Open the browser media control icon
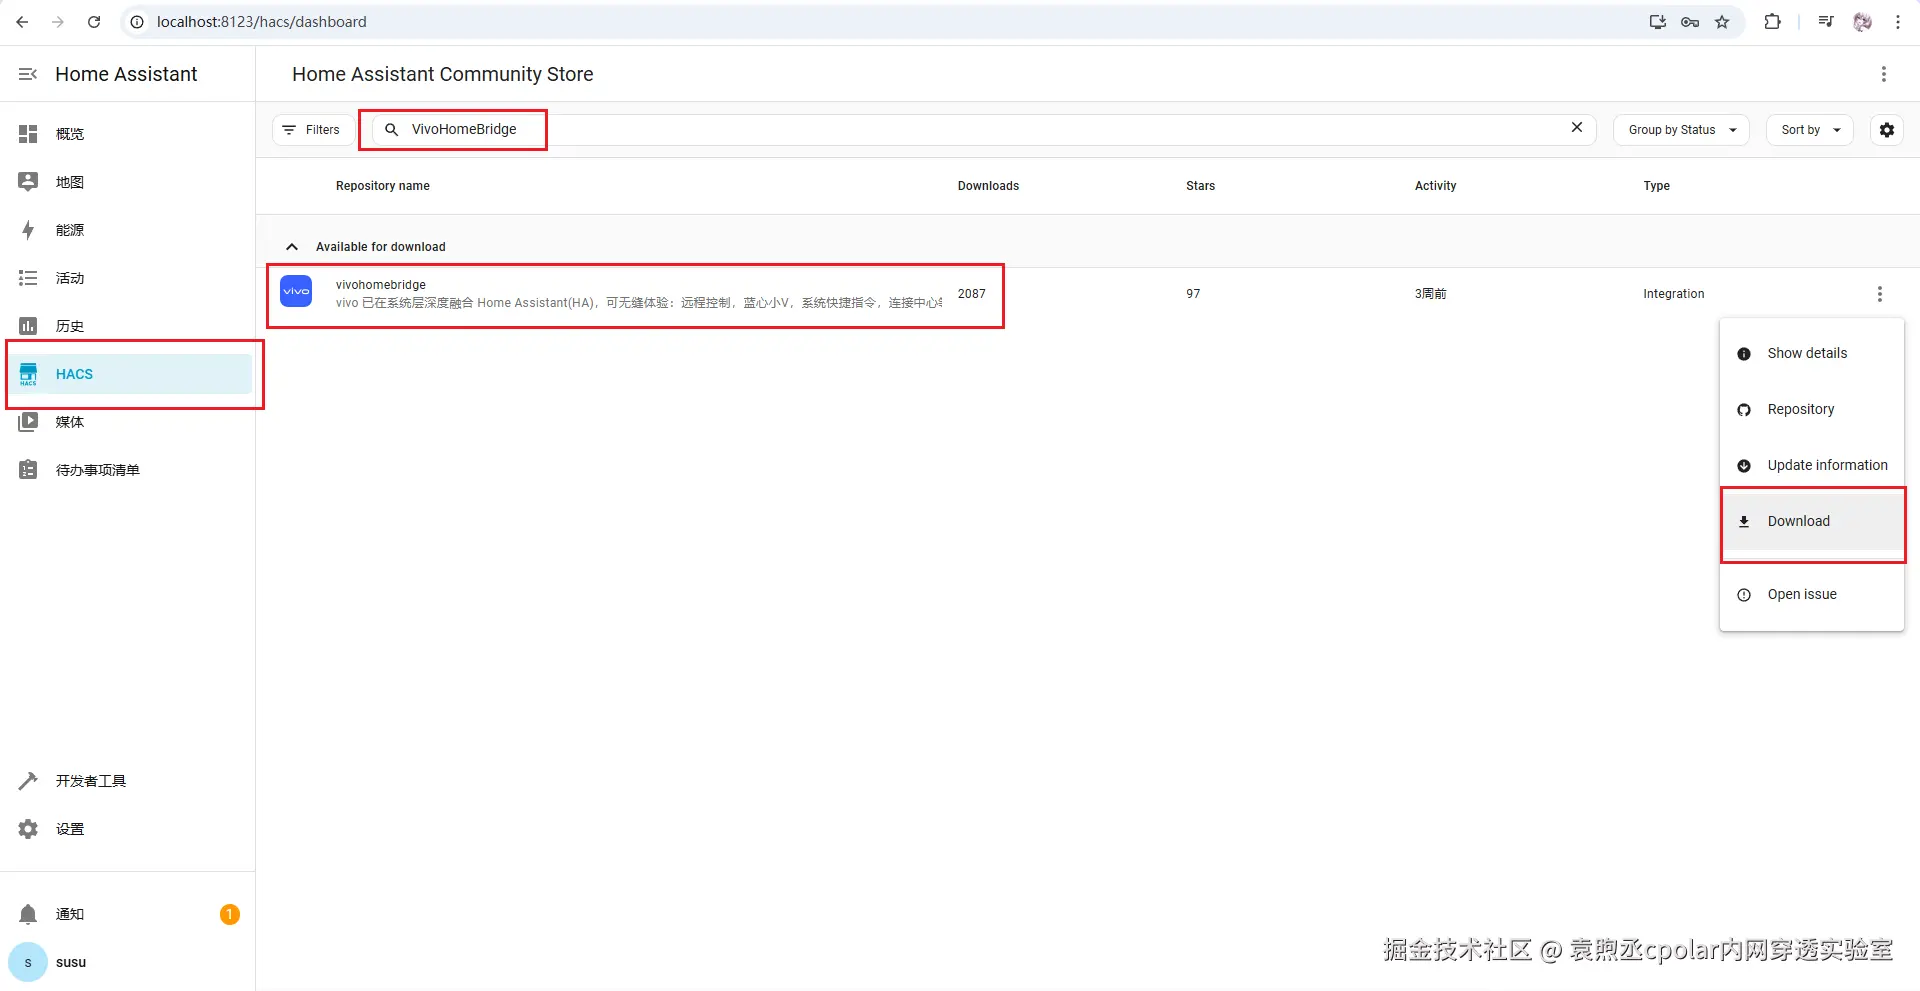 [x=1826, y=22]
